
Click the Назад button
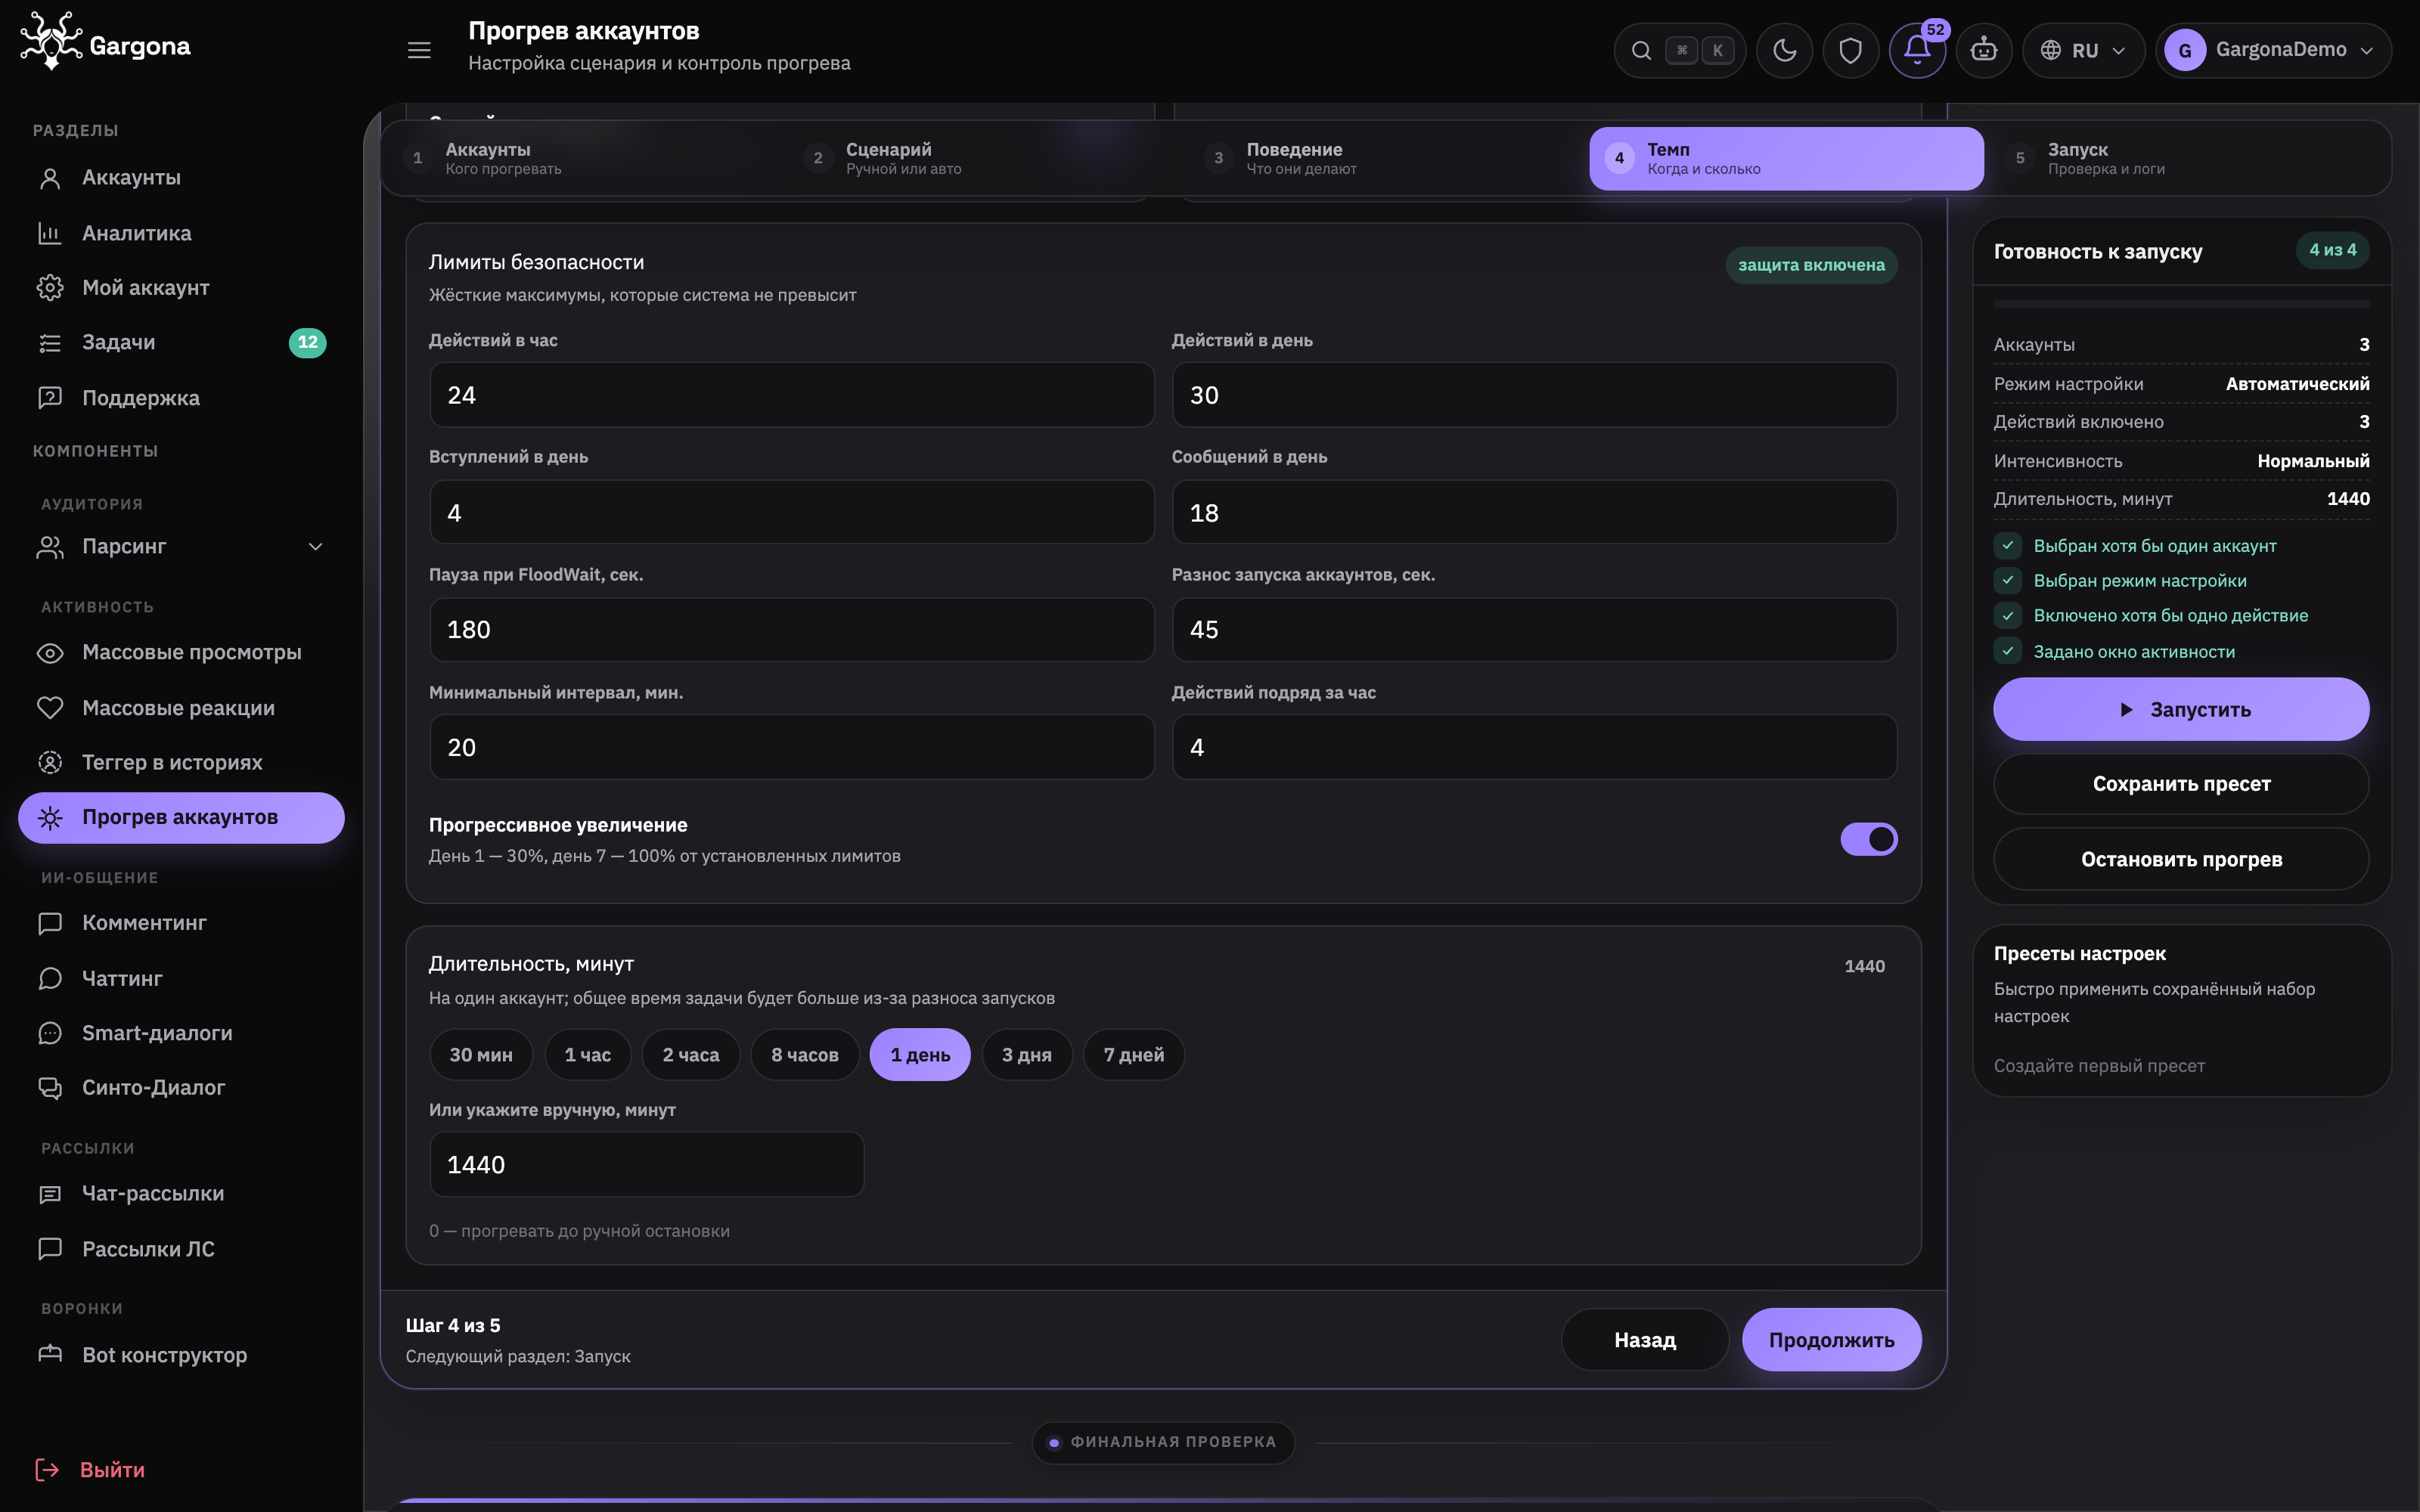[1645, 1340]
